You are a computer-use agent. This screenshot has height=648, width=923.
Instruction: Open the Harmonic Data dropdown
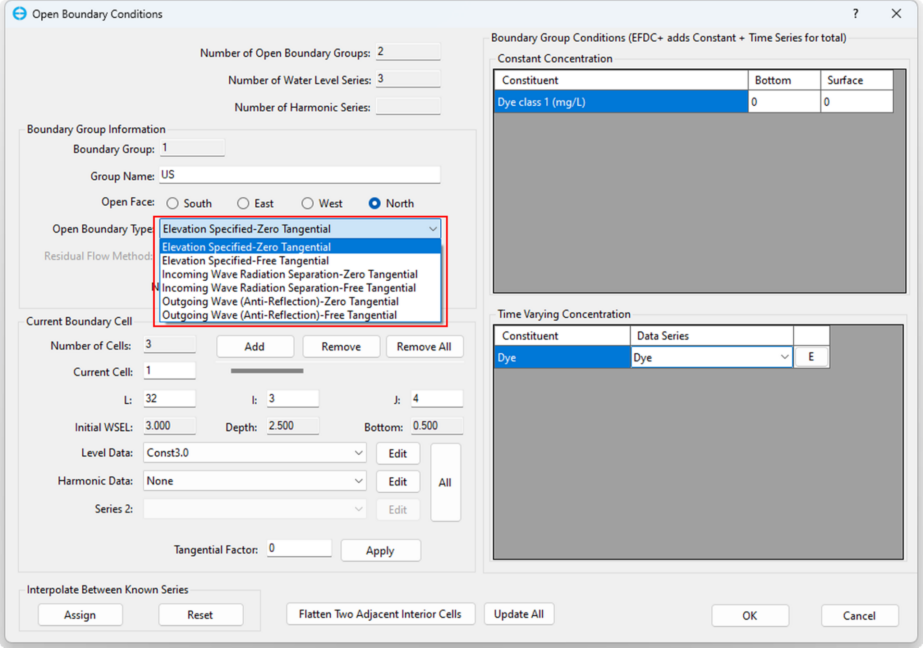359,481
